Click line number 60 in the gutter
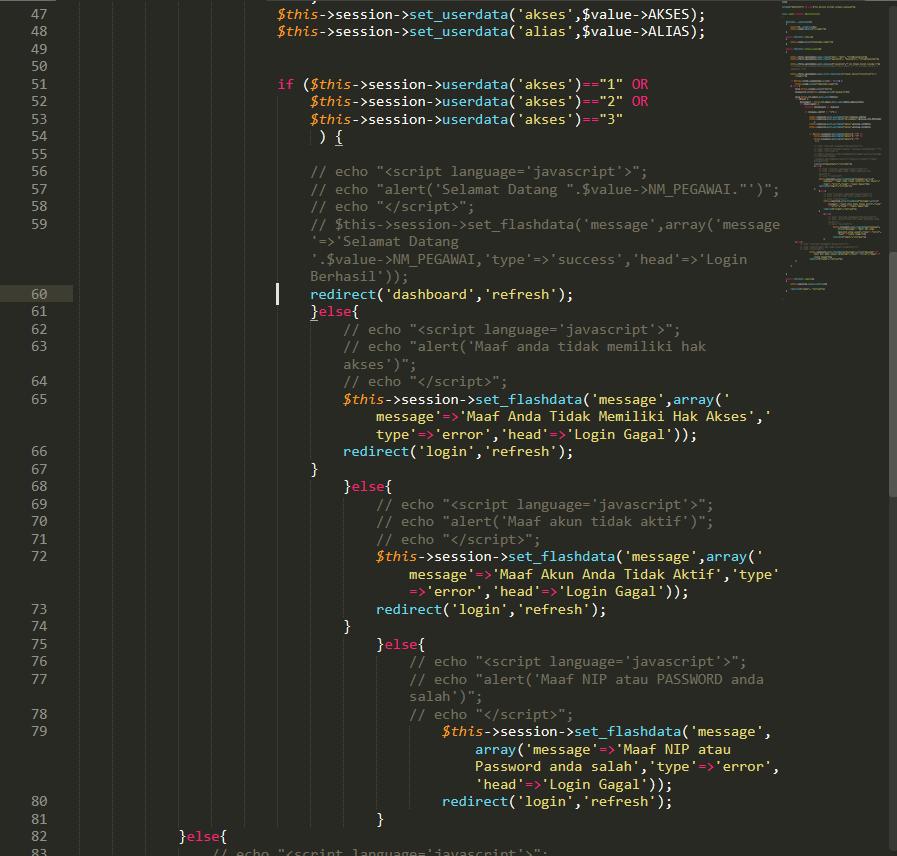Viewport: 897px width, 856px height. tap(39, 294)
